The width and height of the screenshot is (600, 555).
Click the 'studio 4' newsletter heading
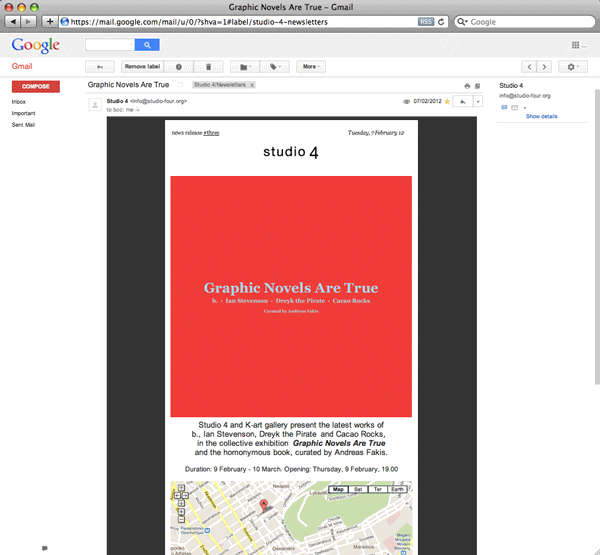291,152
